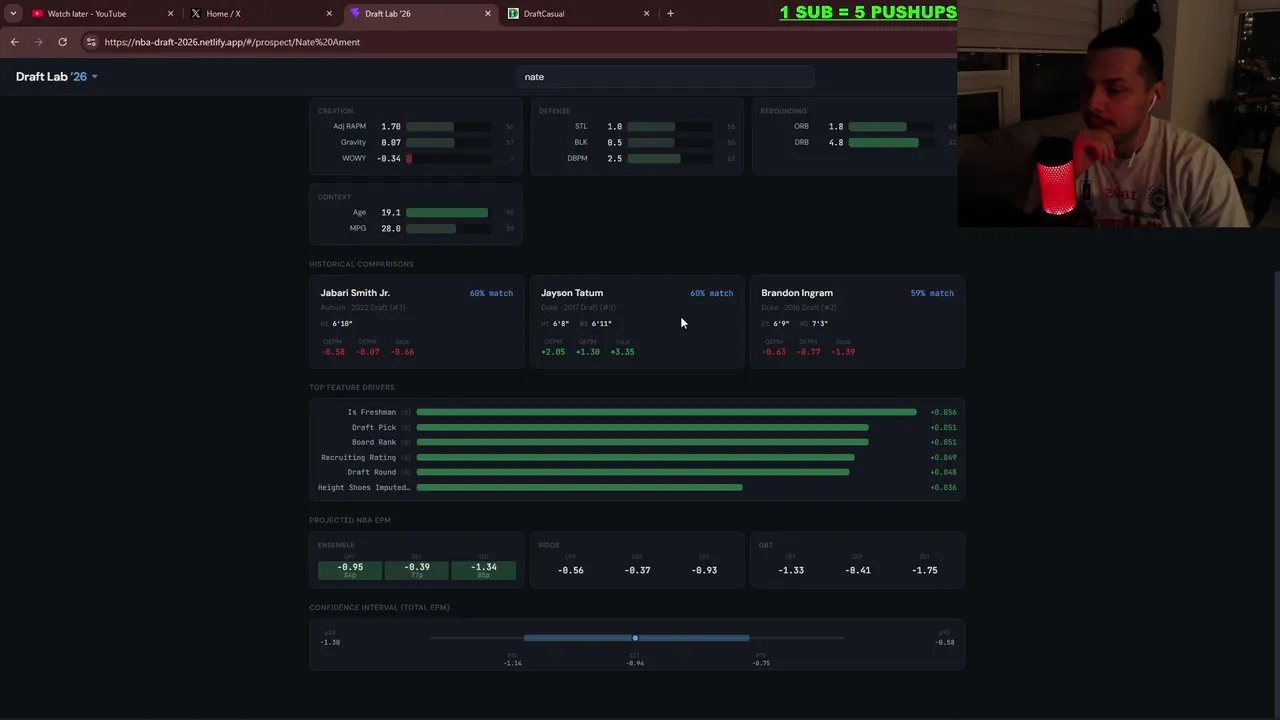Switch to the DraftCasual tab
The width and height of the screenshot is (1280, 720).
point(577,14)
